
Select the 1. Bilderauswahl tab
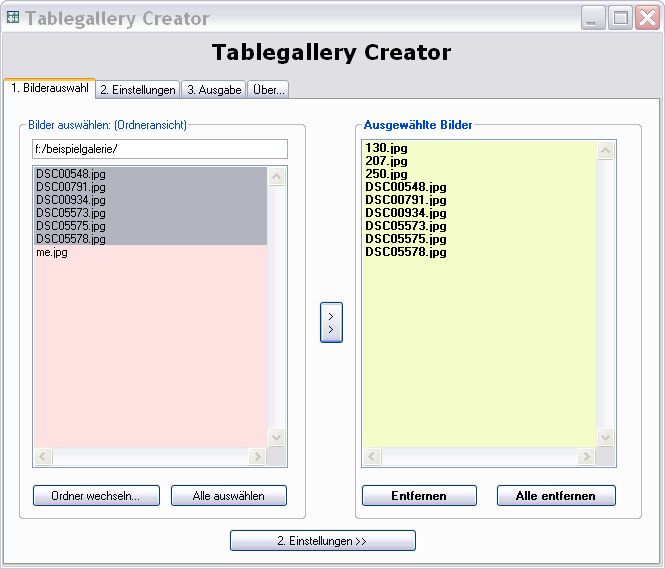tap(50, 89)
